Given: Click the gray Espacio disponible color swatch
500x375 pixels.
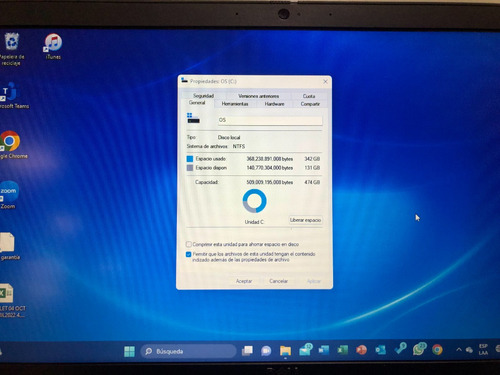Looking at the screenshot, I should (190, 168).
